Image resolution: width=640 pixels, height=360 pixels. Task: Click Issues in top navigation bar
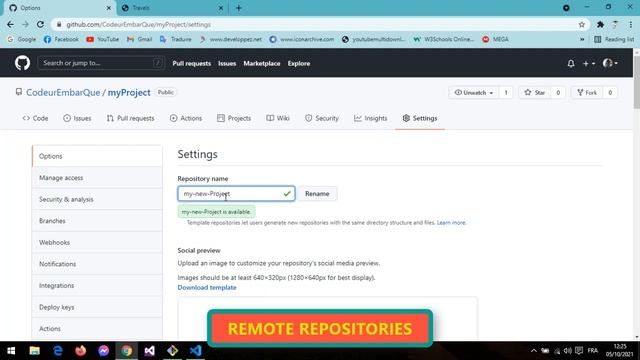(x=227, y=64)
